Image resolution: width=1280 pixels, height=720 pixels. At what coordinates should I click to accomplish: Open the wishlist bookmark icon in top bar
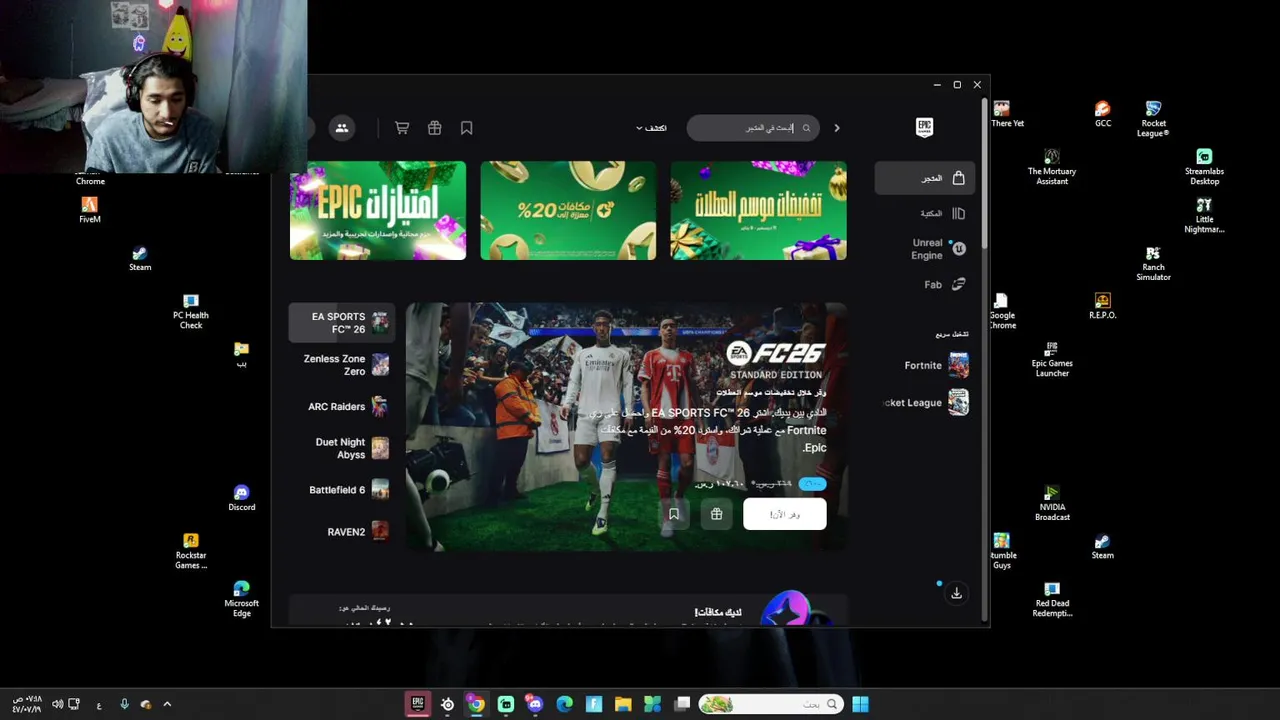pyautogui.click(x=466, y=128)
